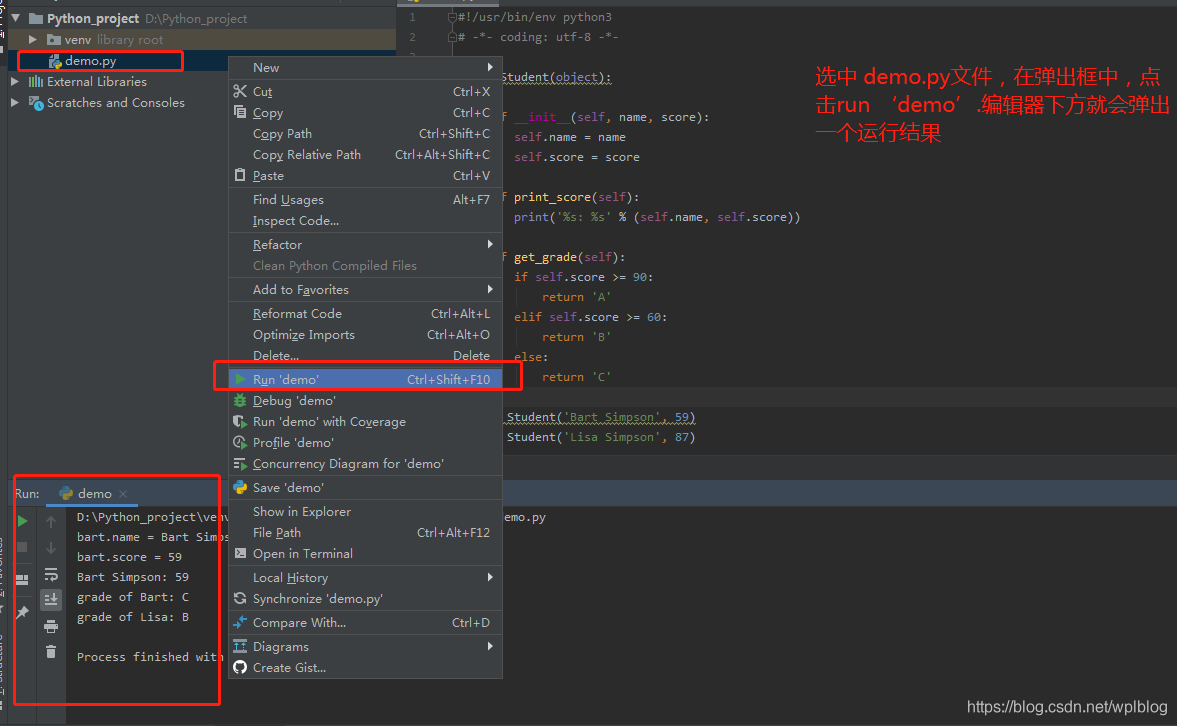The image size is (1177, 726).
Task: Clear console with the trash icon
Action: click(x=51, y=652)
